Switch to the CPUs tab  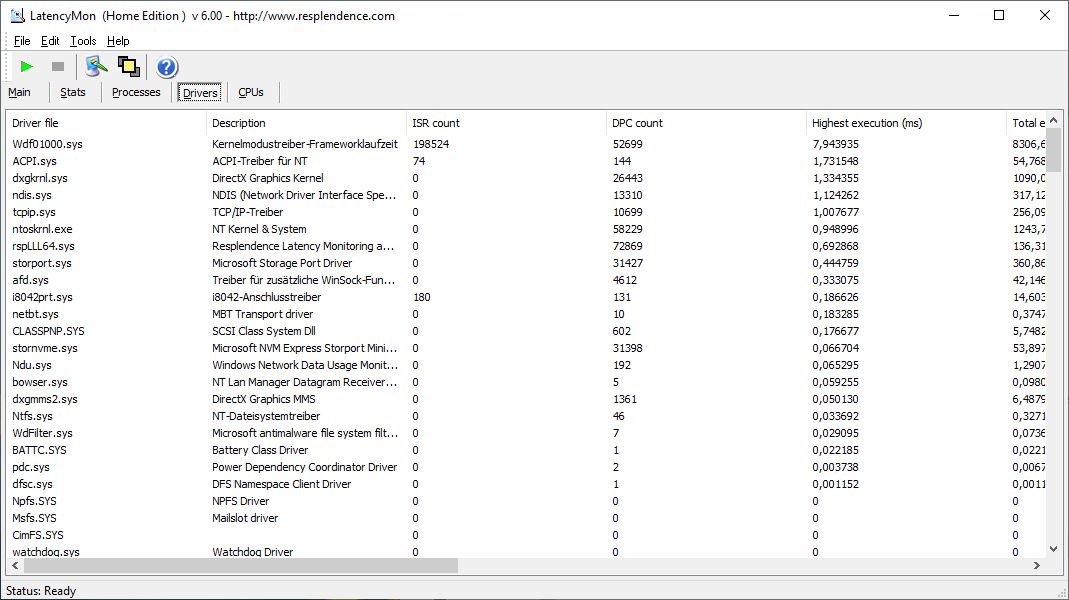click(251, 92)
